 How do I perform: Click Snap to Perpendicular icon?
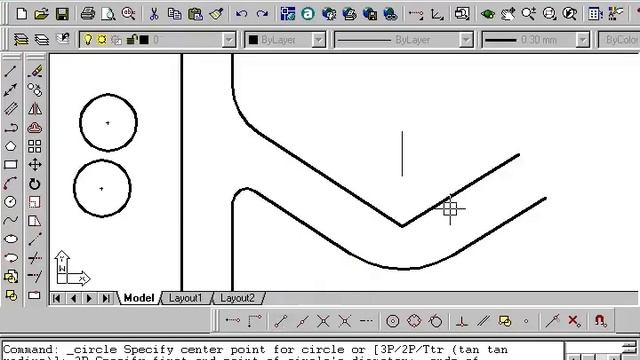(462, 321)
